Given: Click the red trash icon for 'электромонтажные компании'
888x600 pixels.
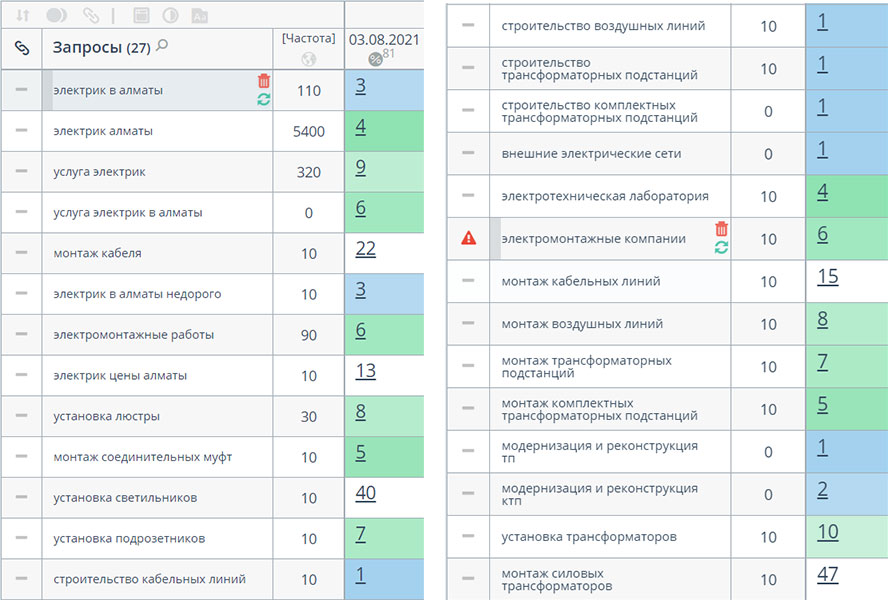Looking at the screenshot, I should click(721, 229).
